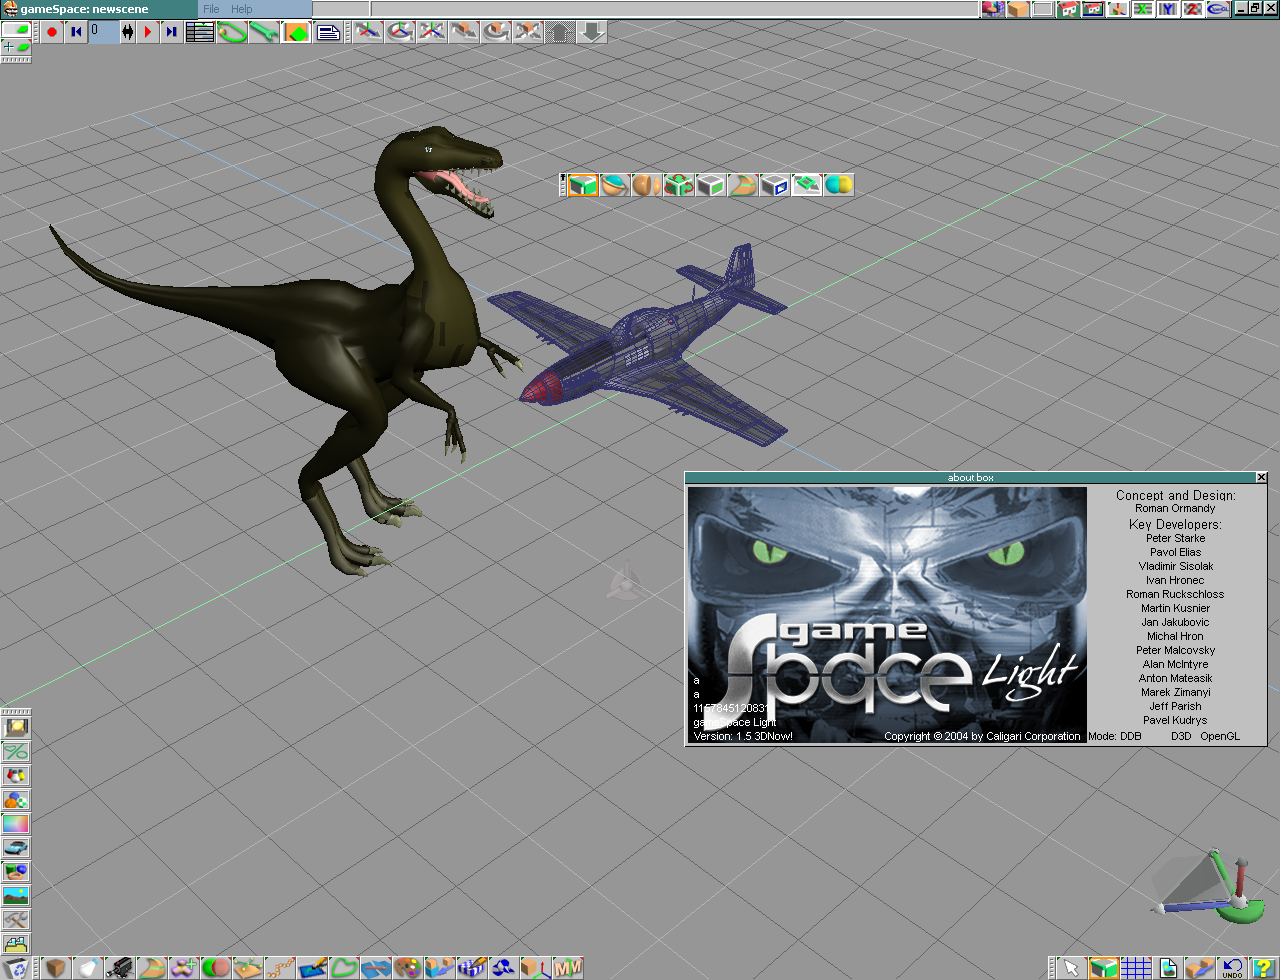Click the blue spheres icon in left panel

(x=16, y=800)
